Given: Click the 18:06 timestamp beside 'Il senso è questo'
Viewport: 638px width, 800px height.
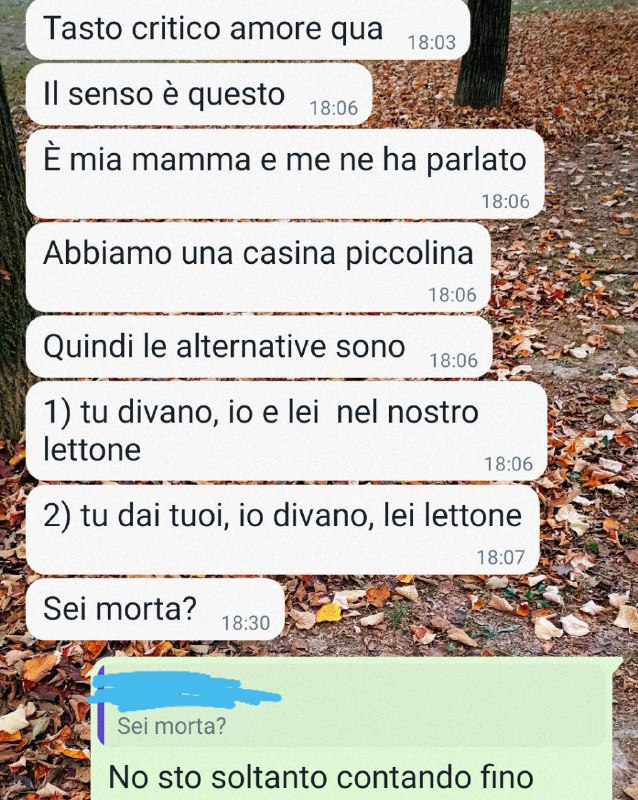Looking at the screenshot, I should (x=334, y=108).
